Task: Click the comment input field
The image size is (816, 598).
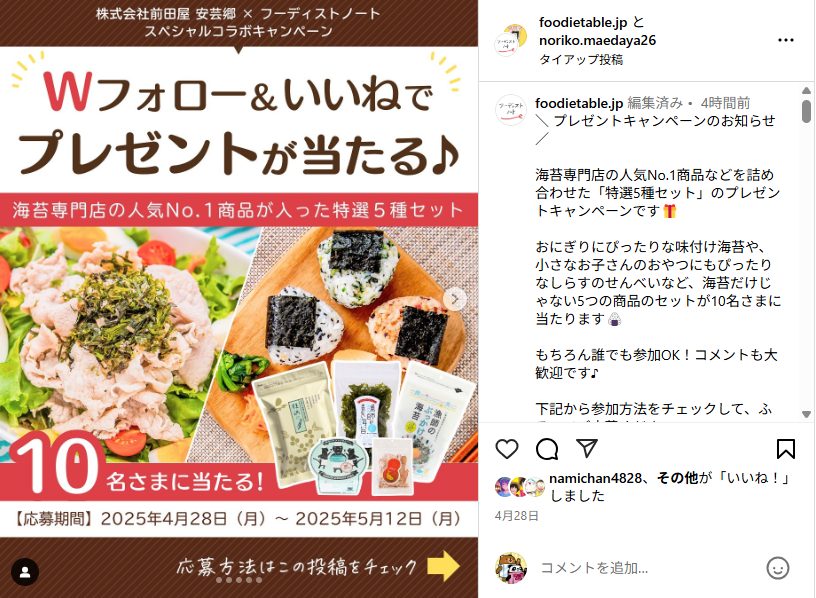Action: (x=648, y=568)
